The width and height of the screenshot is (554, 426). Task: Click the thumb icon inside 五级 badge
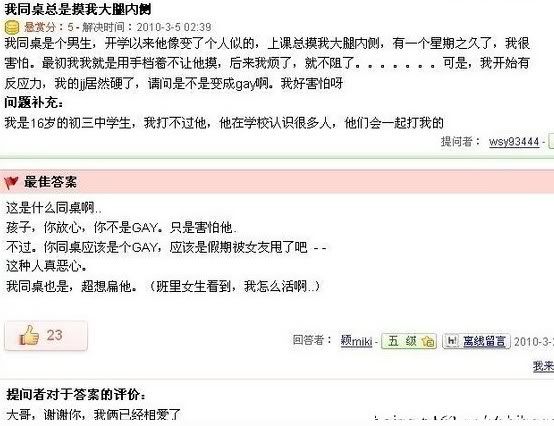coord(428,342)
